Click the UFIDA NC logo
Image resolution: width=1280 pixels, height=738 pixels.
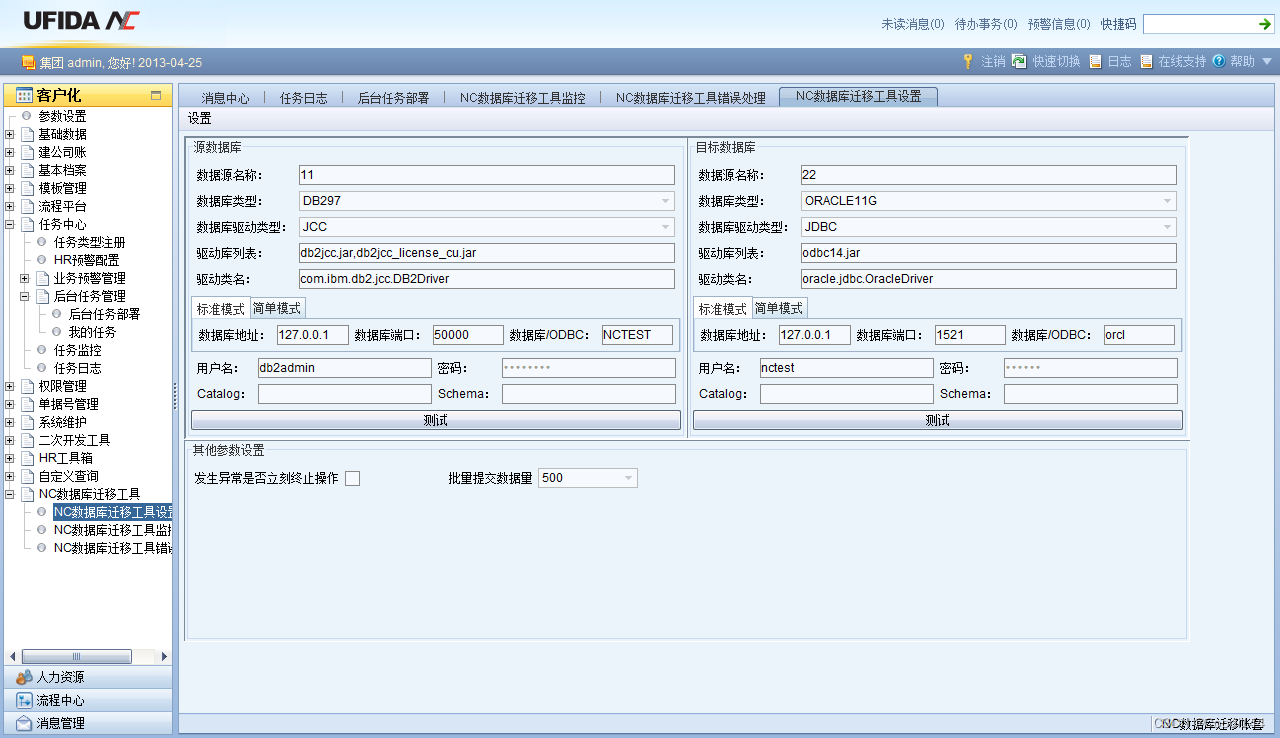pos(82,21)
